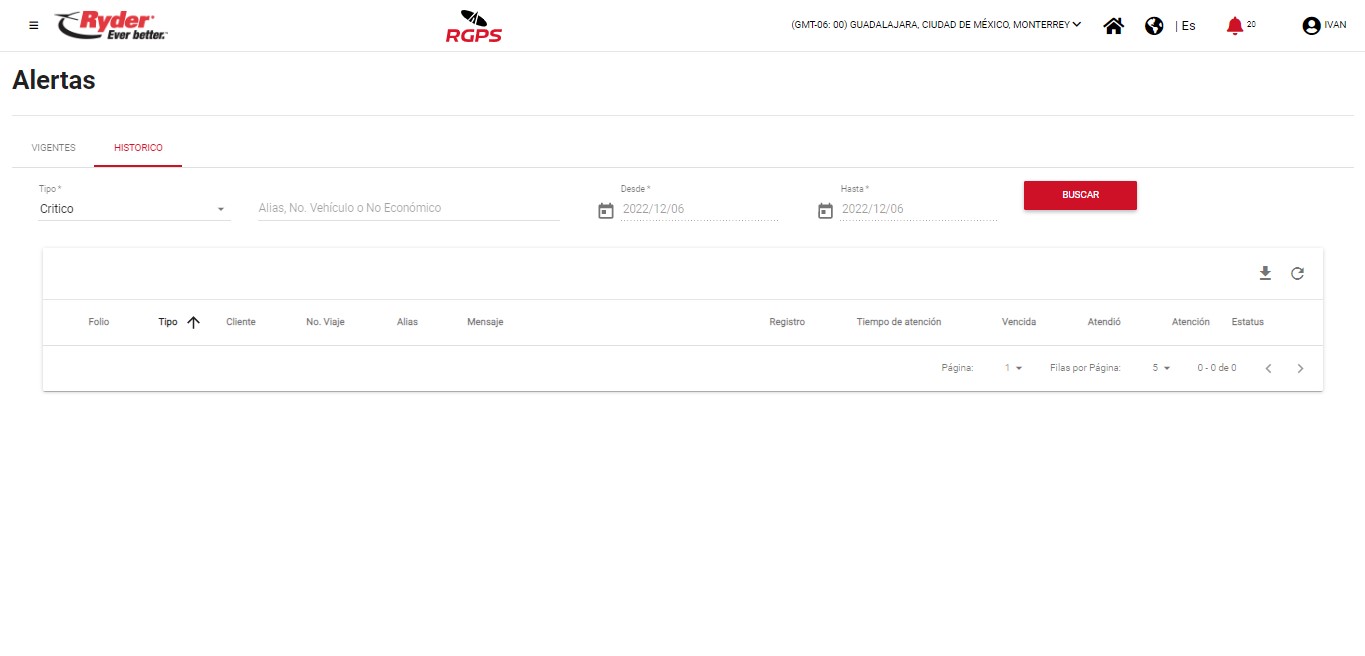Switch to the Vigentes tab
Image resolution: width=1365 pixels, height=656 pixels.
(x=53, y=148)
